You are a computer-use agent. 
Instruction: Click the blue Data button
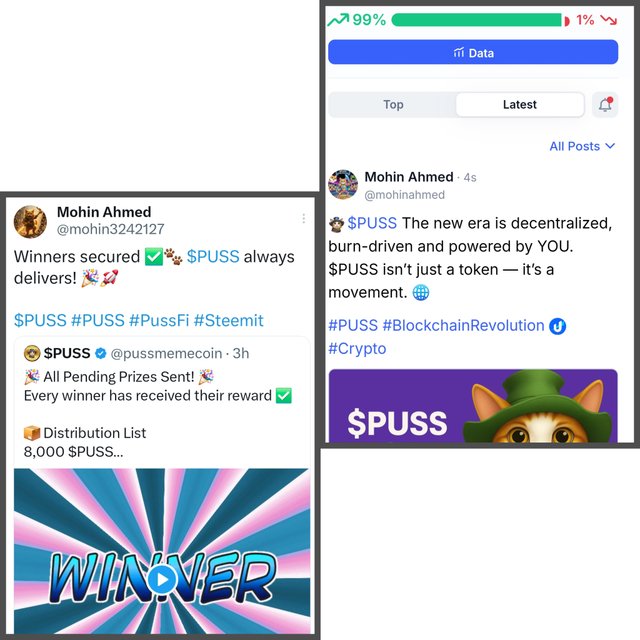(x=473, y=52)
